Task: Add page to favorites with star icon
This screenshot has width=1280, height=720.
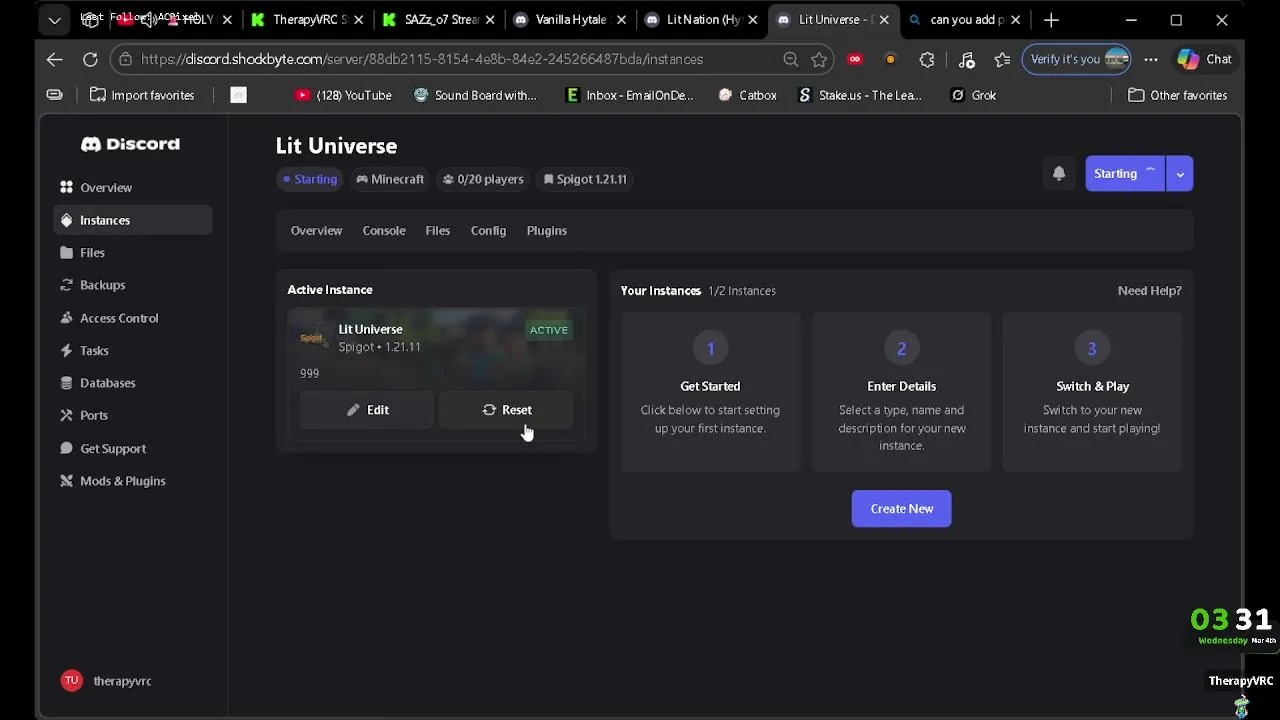Action: pos(819,59)
